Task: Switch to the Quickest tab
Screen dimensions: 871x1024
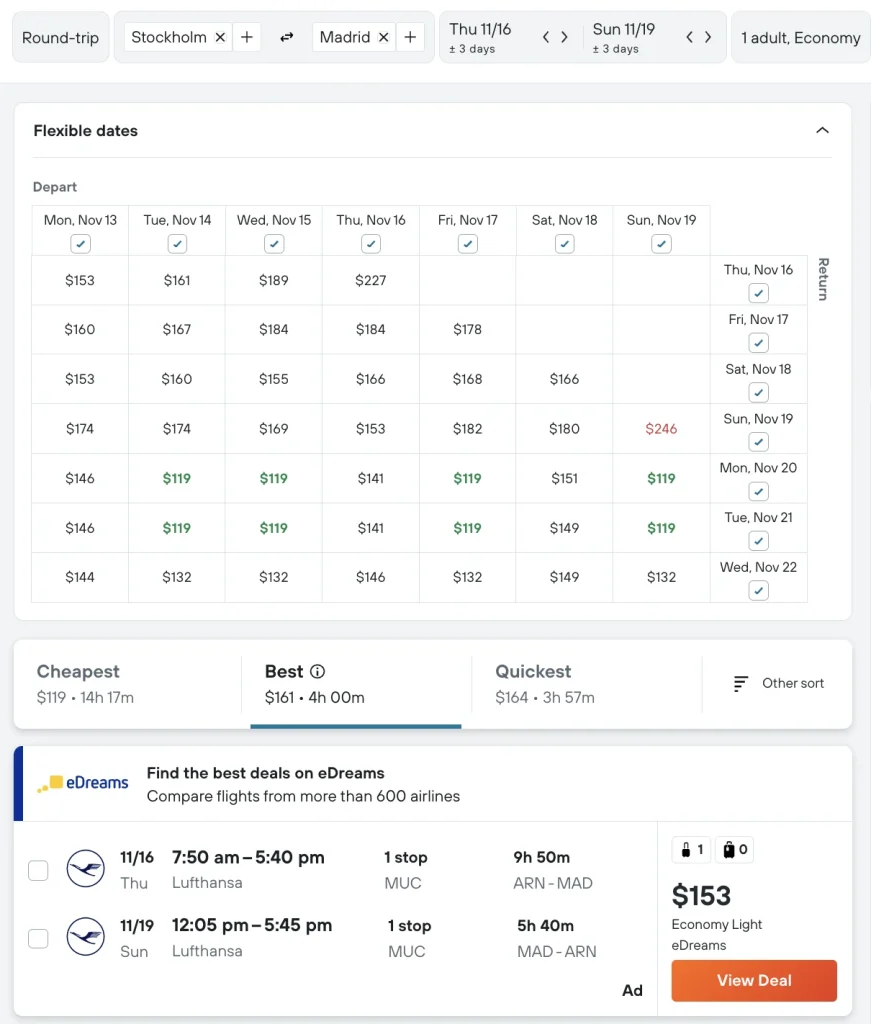Action: coord(586,684)
